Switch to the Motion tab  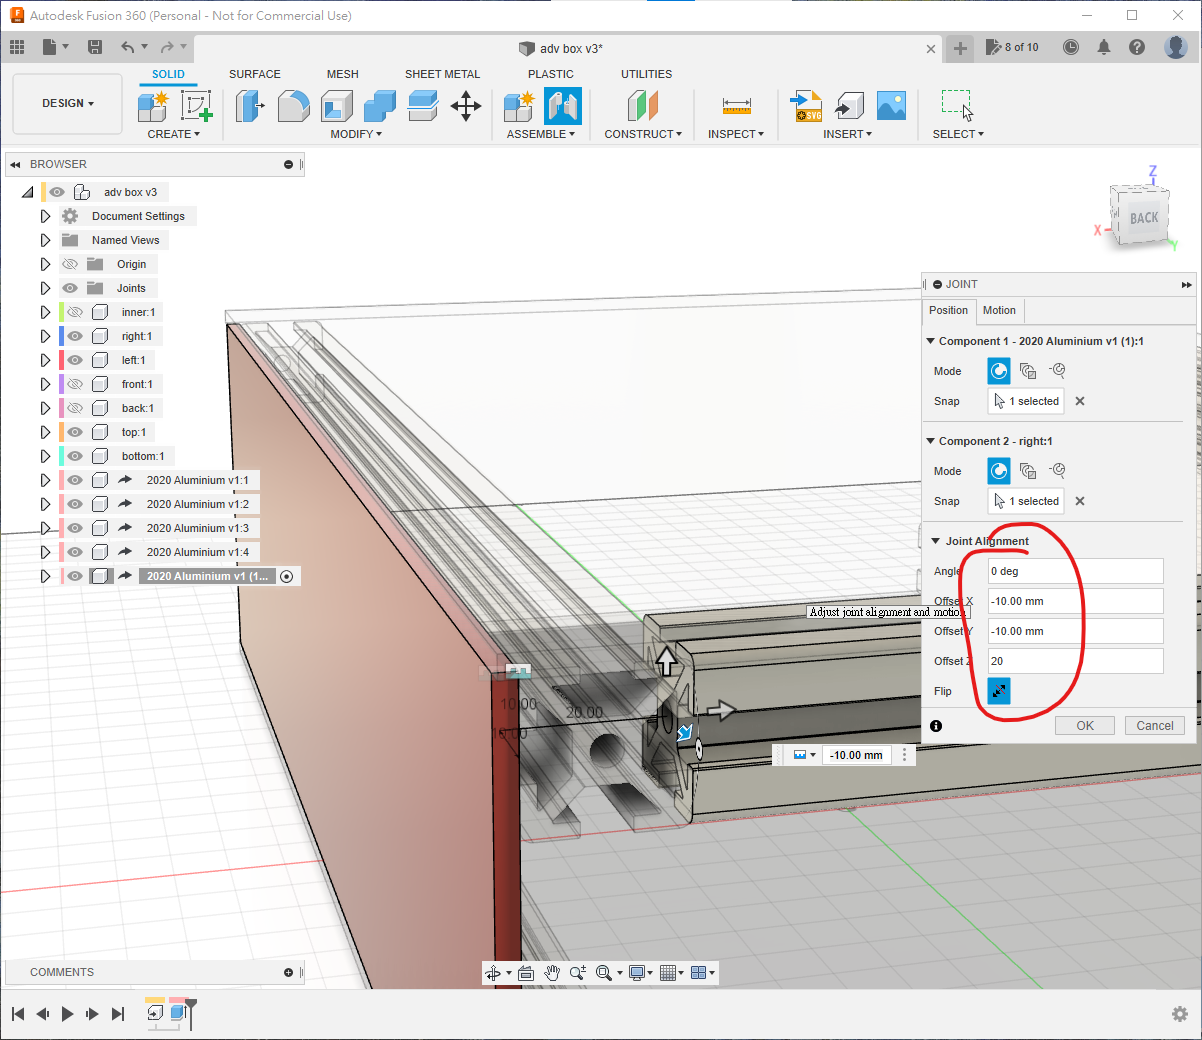click(x=998, y=310)
